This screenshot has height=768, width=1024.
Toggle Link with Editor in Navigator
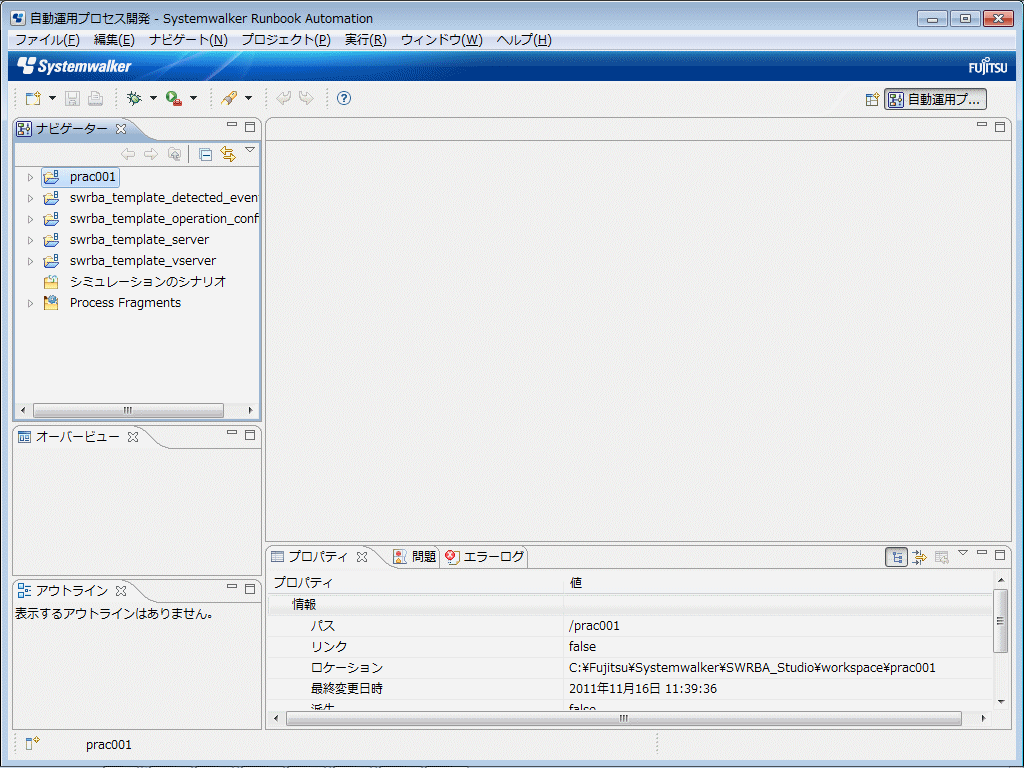coord(228,154)
